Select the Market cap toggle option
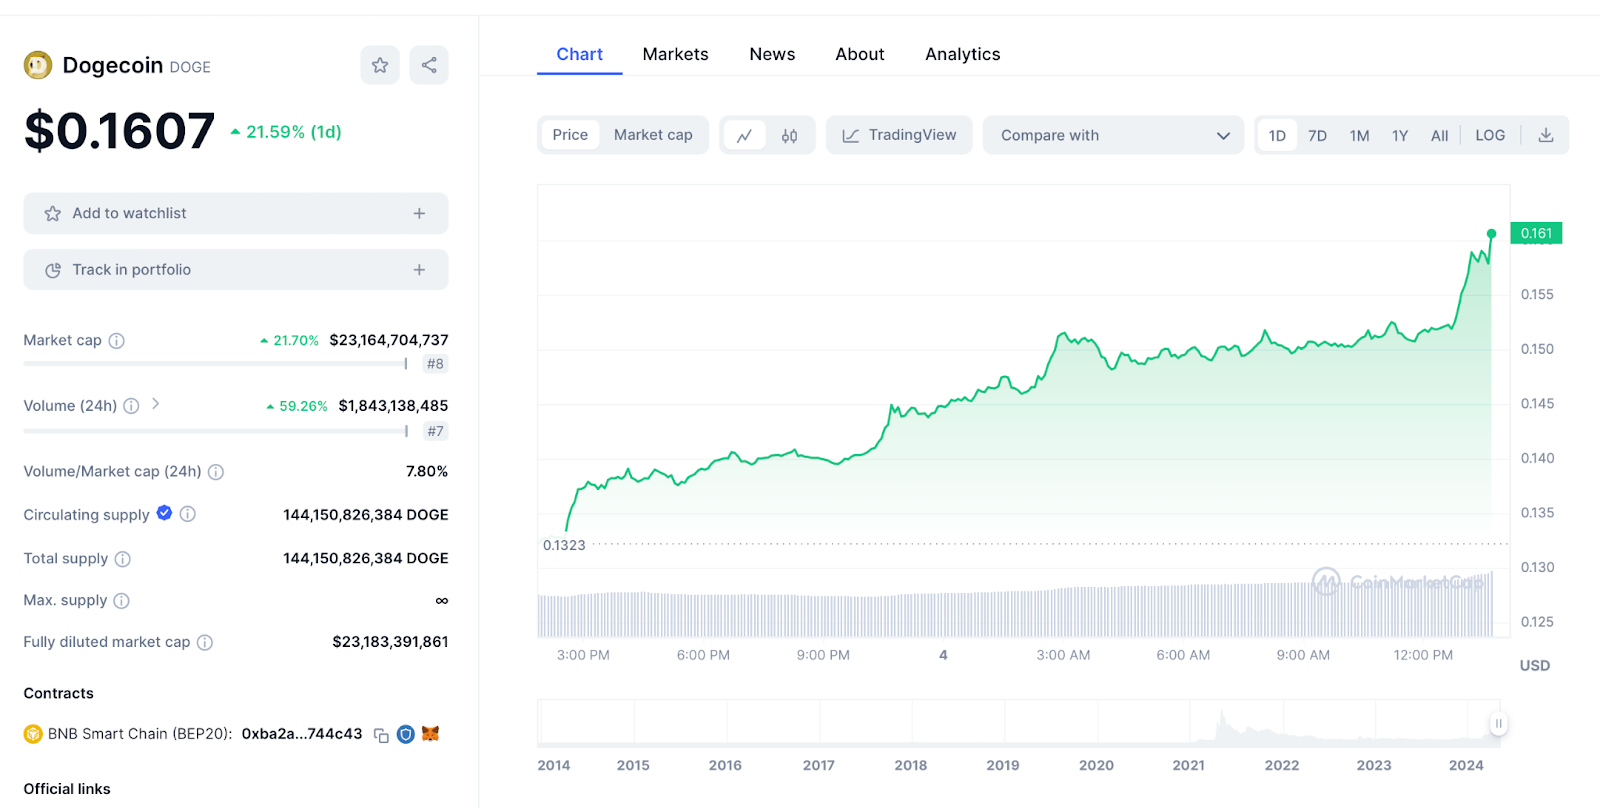This screenshot has height=808, width=1600. tap(653, 135)
